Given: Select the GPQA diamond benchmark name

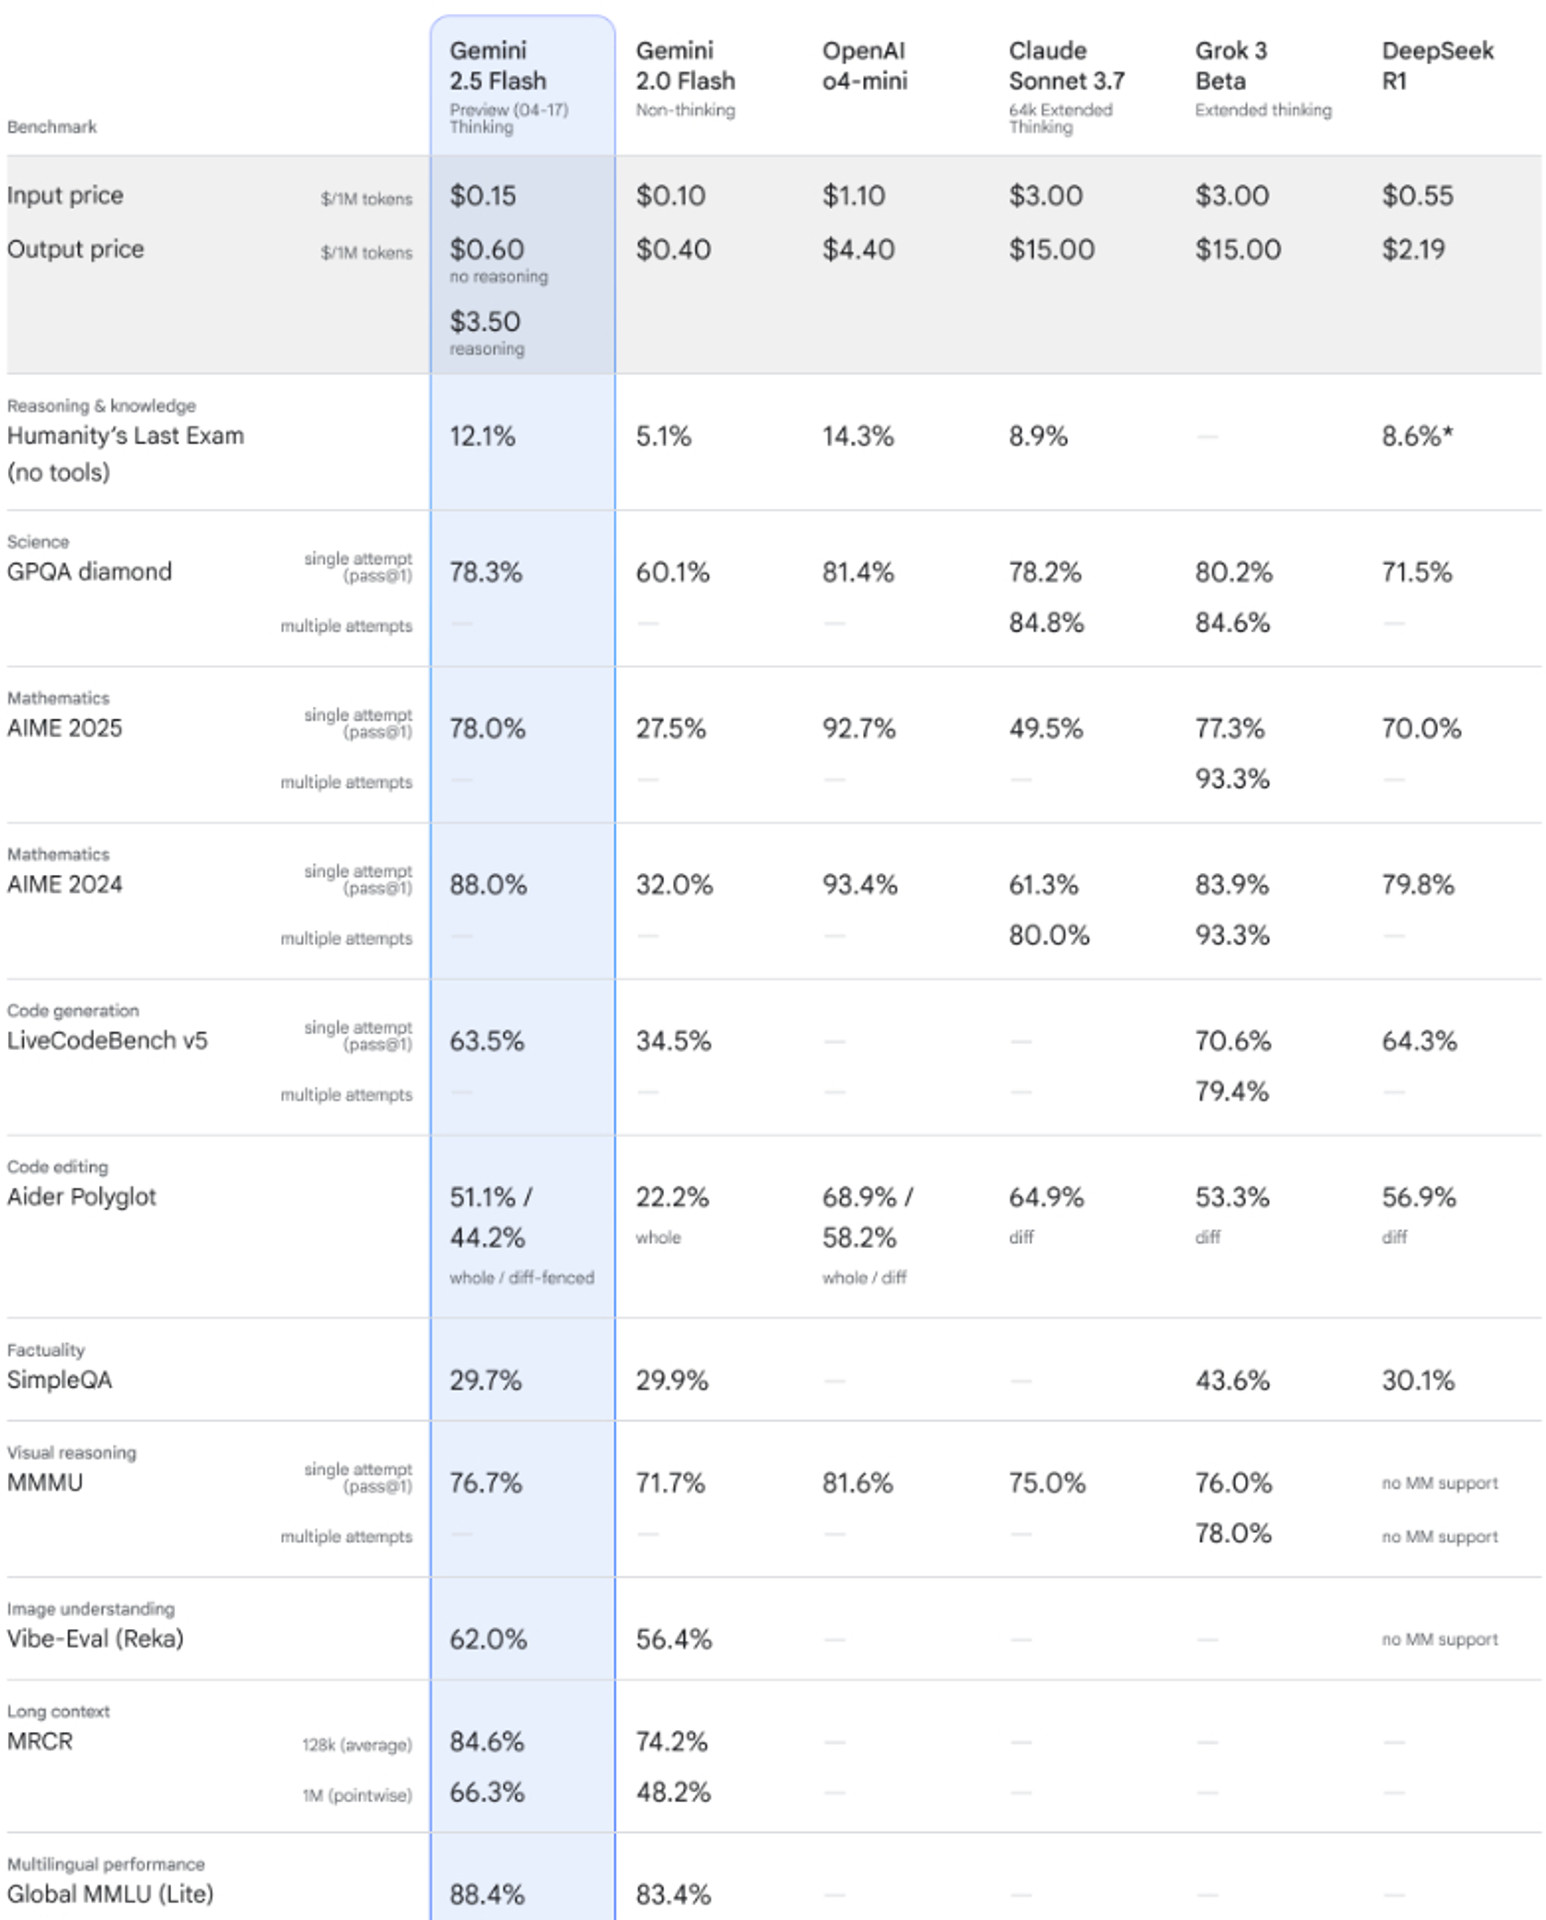Looking at the screenshot, I should (x=89, y=572).
